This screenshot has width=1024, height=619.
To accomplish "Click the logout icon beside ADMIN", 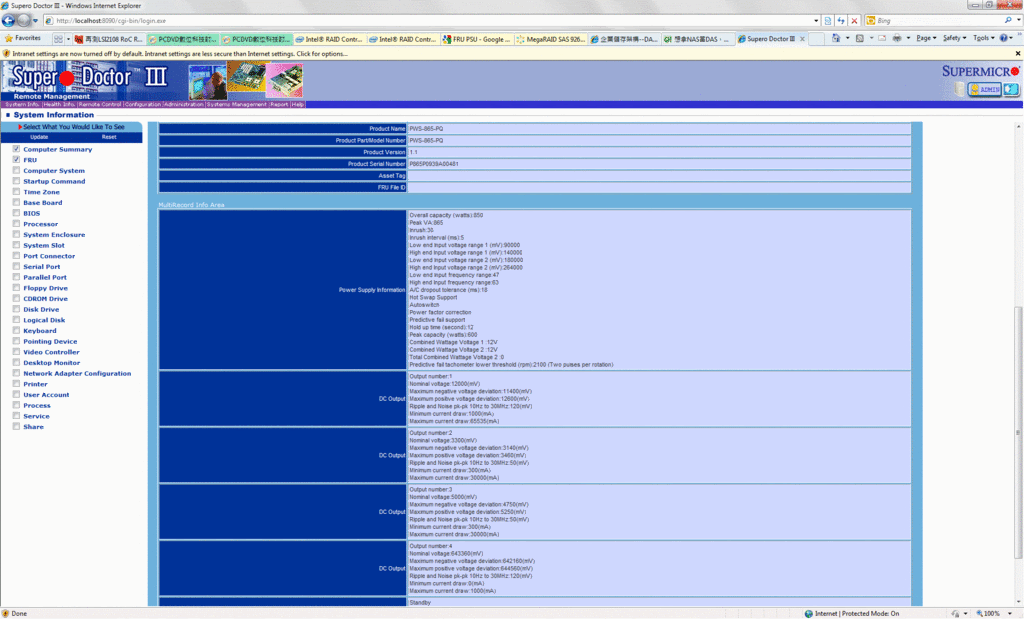I will pos(1011,89).
